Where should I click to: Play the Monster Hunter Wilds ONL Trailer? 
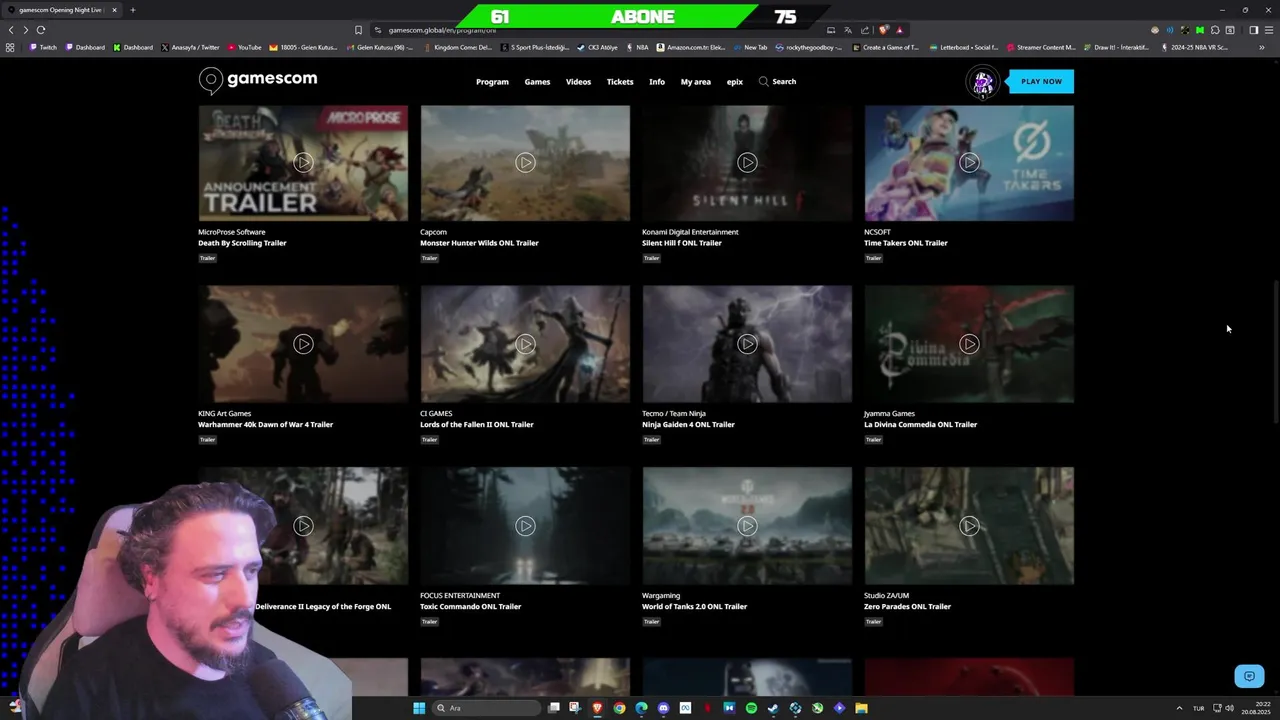[x=525, y=162]
